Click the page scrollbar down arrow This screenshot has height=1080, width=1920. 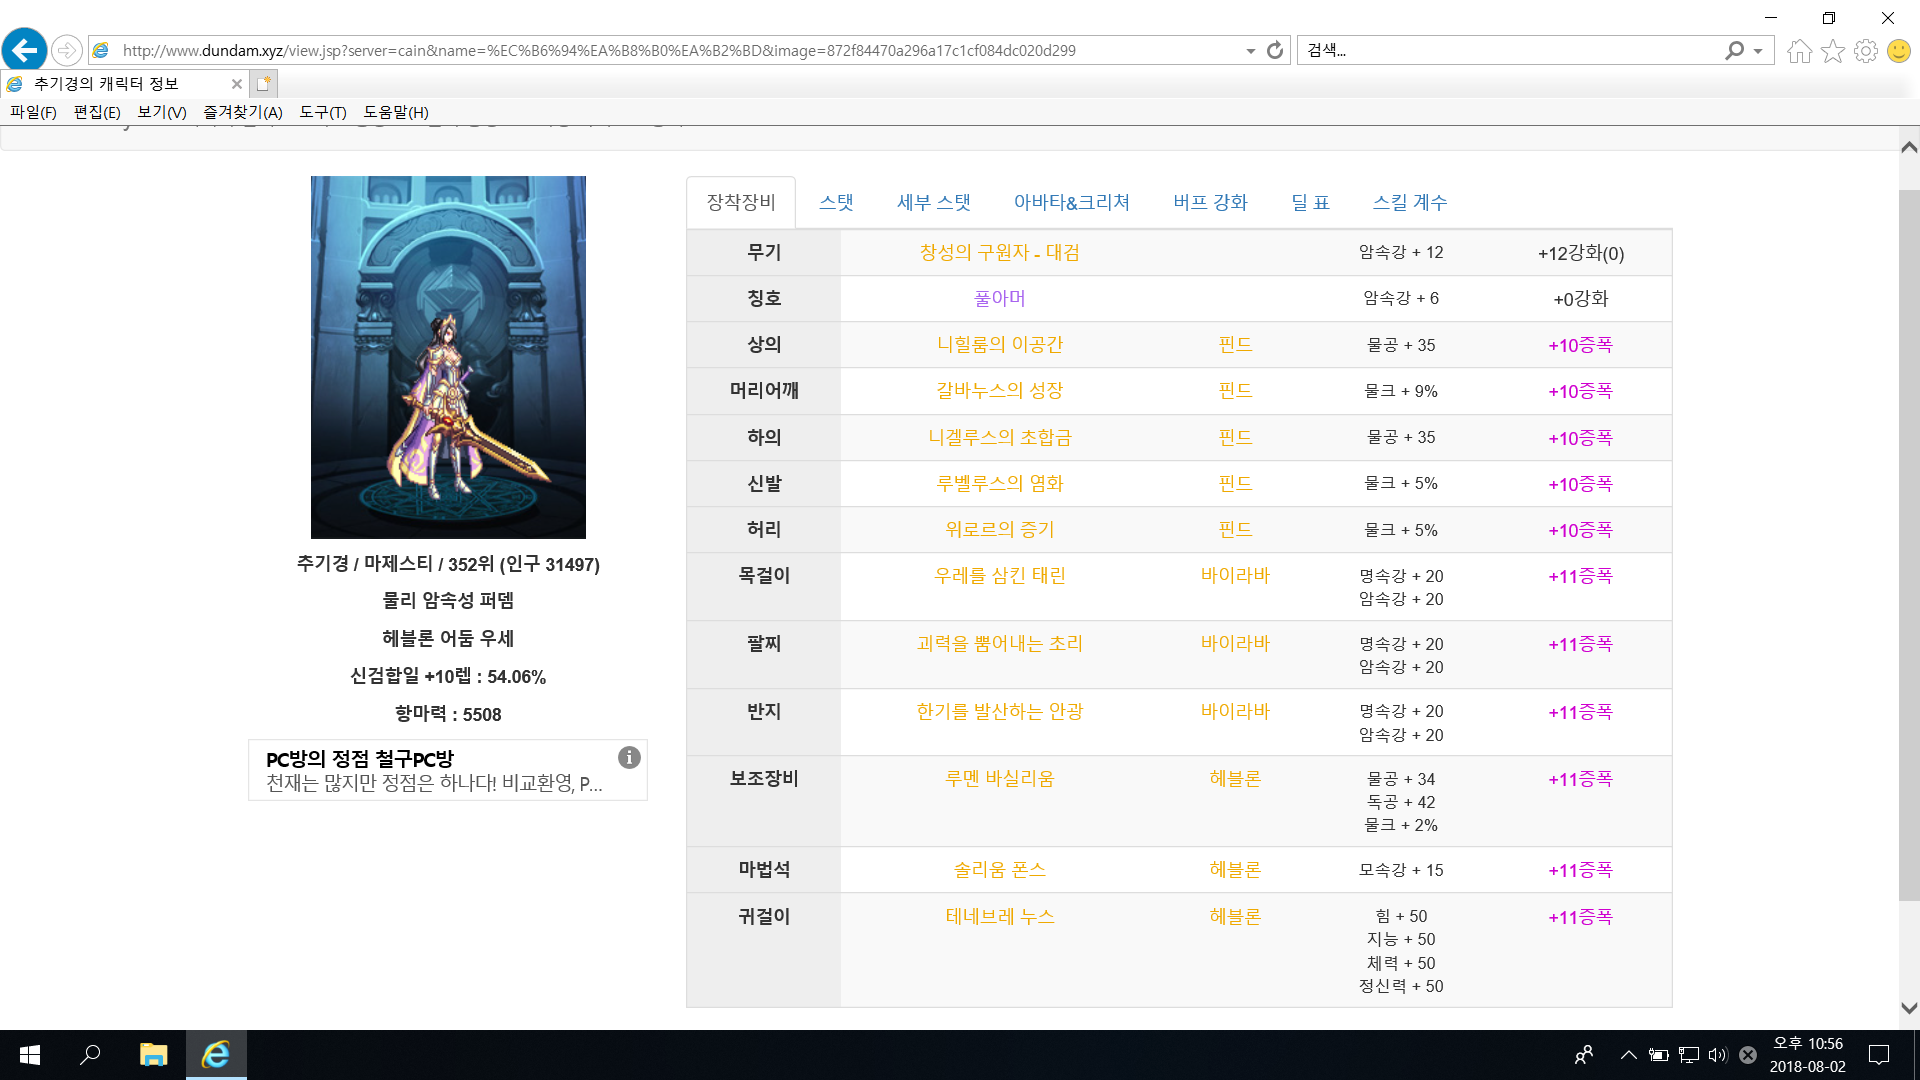coord(1909,1008)
